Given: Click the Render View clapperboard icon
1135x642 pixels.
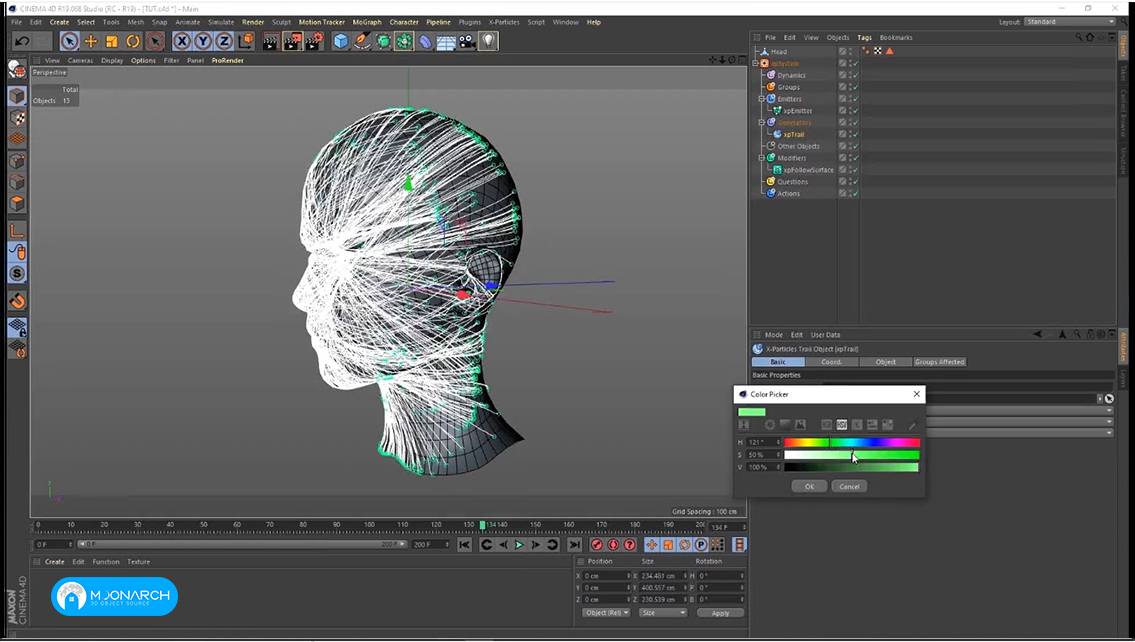Looking at the screenshot, I should (271, 41).
